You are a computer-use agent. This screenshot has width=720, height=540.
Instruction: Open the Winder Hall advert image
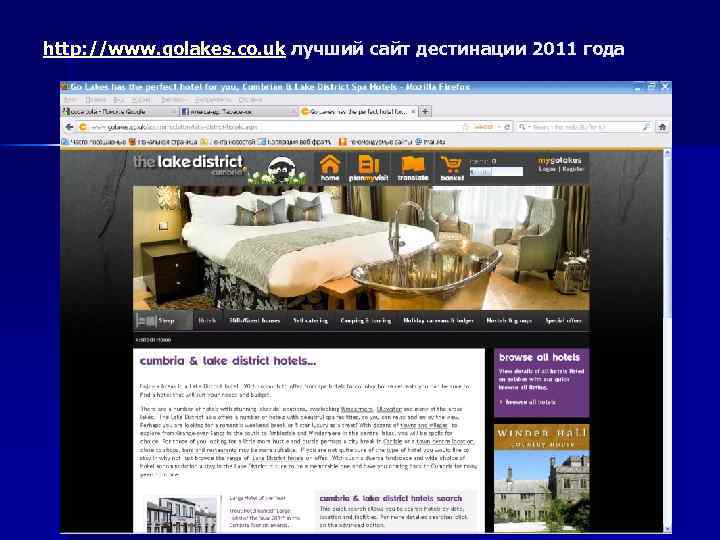click(541, 478)
